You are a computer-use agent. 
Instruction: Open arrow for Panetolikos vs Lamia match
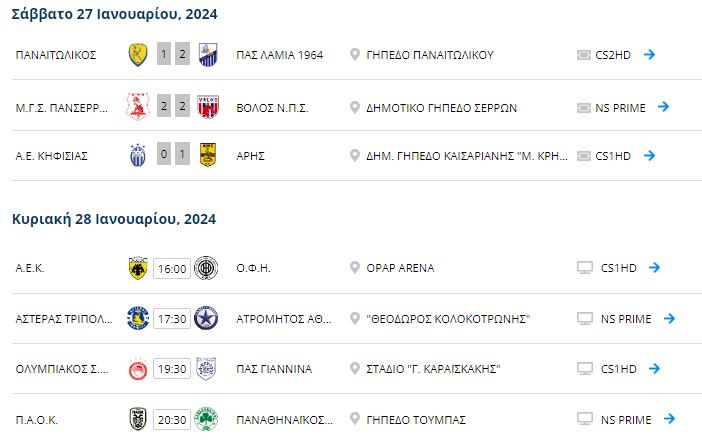tap(649, 55)
